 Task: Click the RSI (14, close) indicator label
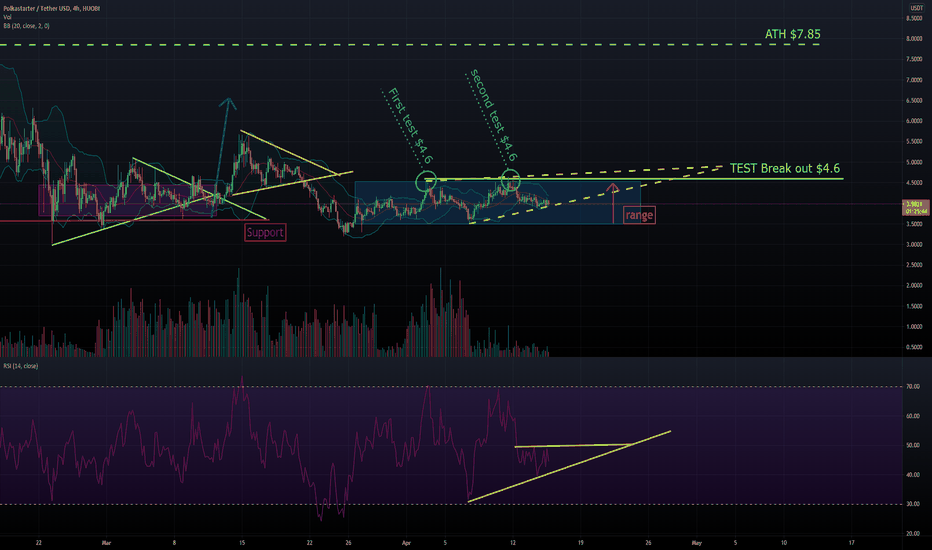tap(21, 366)
